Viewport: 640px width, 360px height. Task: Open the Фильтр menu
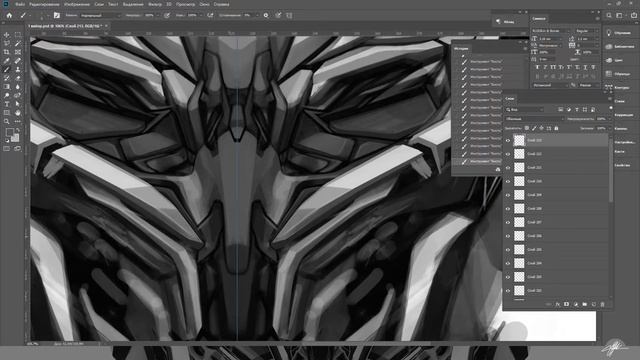point(155,4)
